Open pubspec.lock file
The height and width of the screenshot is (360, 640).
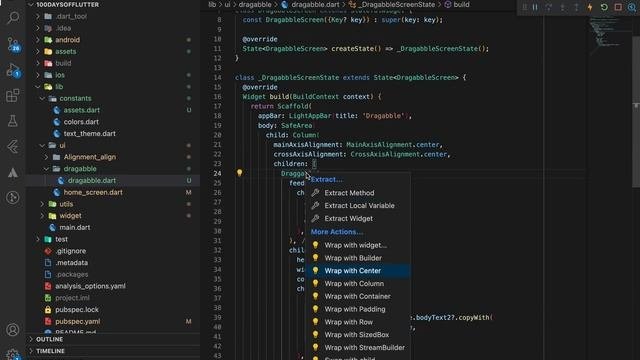click(x=77, y=310)
